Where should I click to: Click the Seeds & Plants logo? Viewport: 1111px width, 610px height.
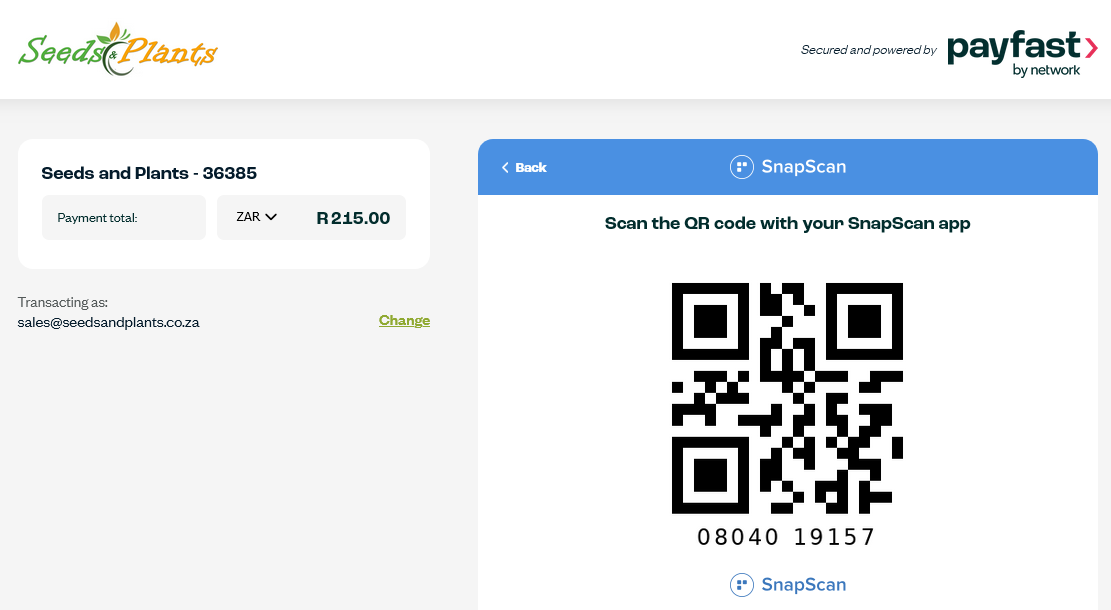[118, 50]
